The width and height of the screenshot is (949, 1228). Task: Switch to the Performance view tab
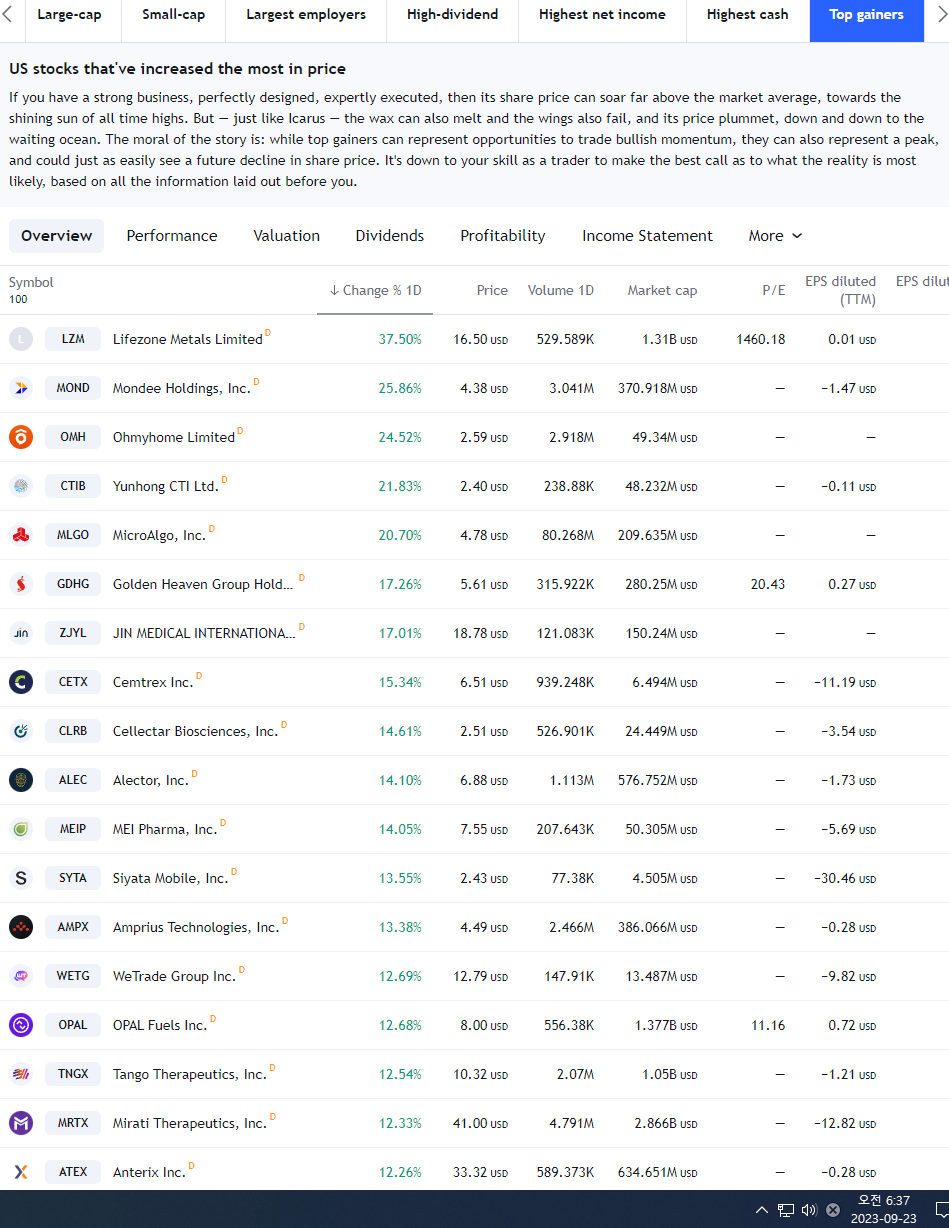[172, 236]
